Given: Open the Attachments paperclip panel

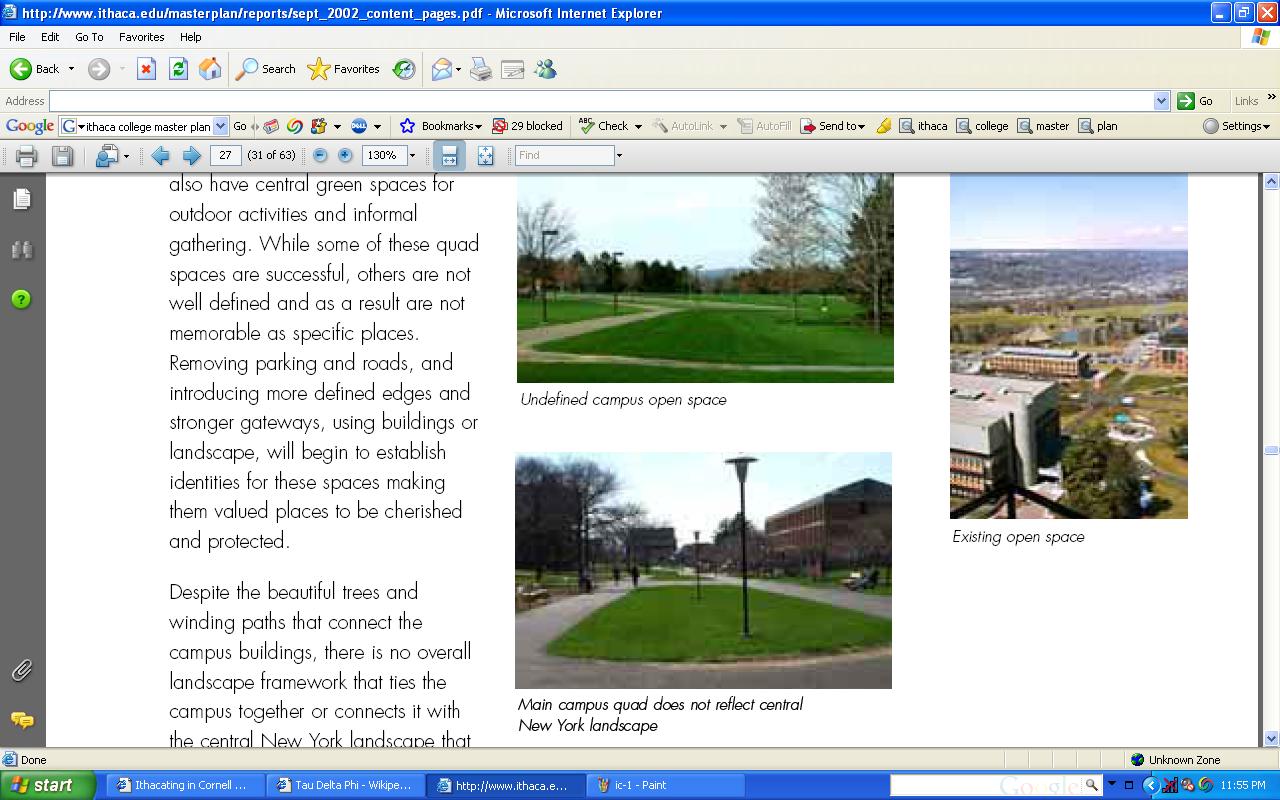Looking at the screenshot, I should tap(22, 671).
